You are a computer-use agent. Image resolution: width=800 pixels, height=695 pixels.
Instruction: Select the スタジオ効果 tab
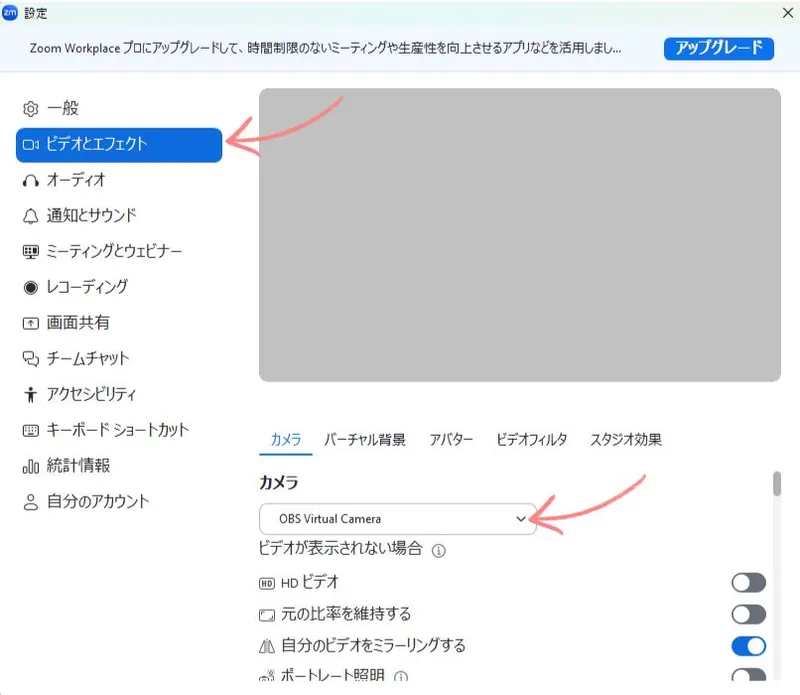coord(625,440)
